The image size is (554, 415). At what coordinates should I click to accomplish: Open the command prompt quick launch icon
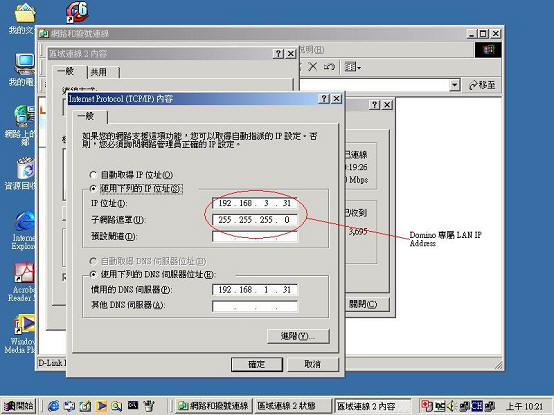click(x=133, y=405)
